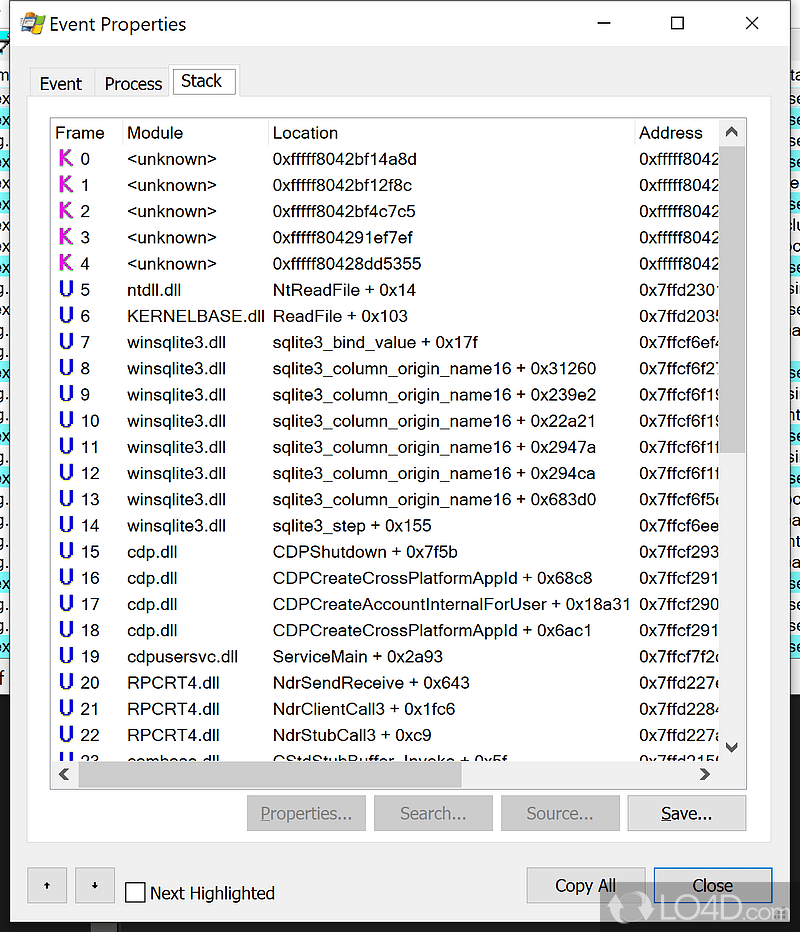
Task: Click location '0xfffff8042bf14a8d'
Action: coord(344,159)
